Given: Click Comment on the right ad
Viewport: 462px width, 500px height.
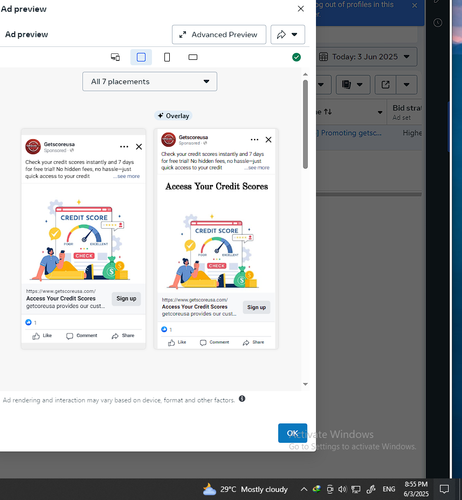Looking at the screenshot, I should pos(214,342).
